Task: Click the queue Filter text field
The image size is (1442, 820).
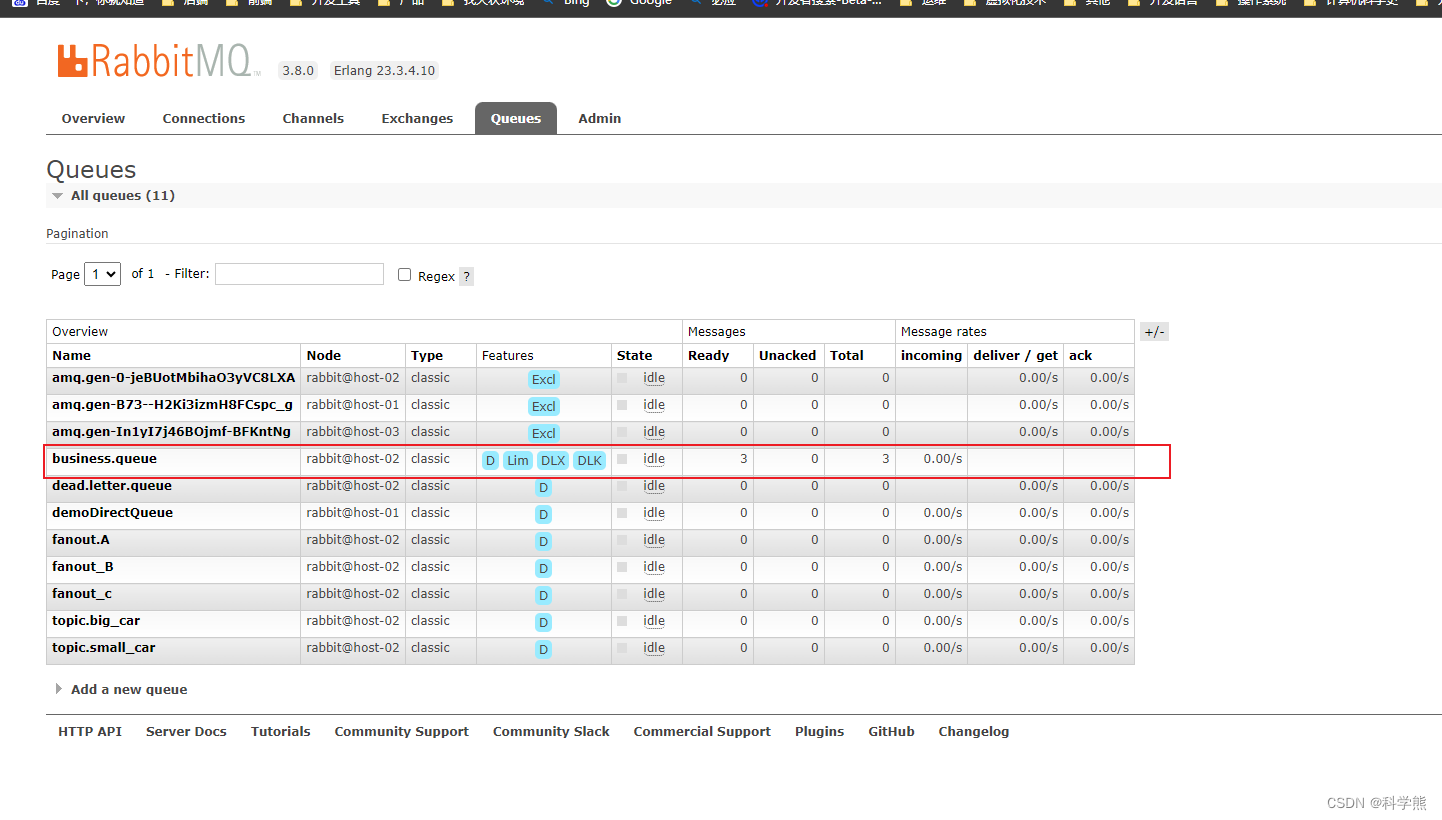Action: [x=299, y=274]
